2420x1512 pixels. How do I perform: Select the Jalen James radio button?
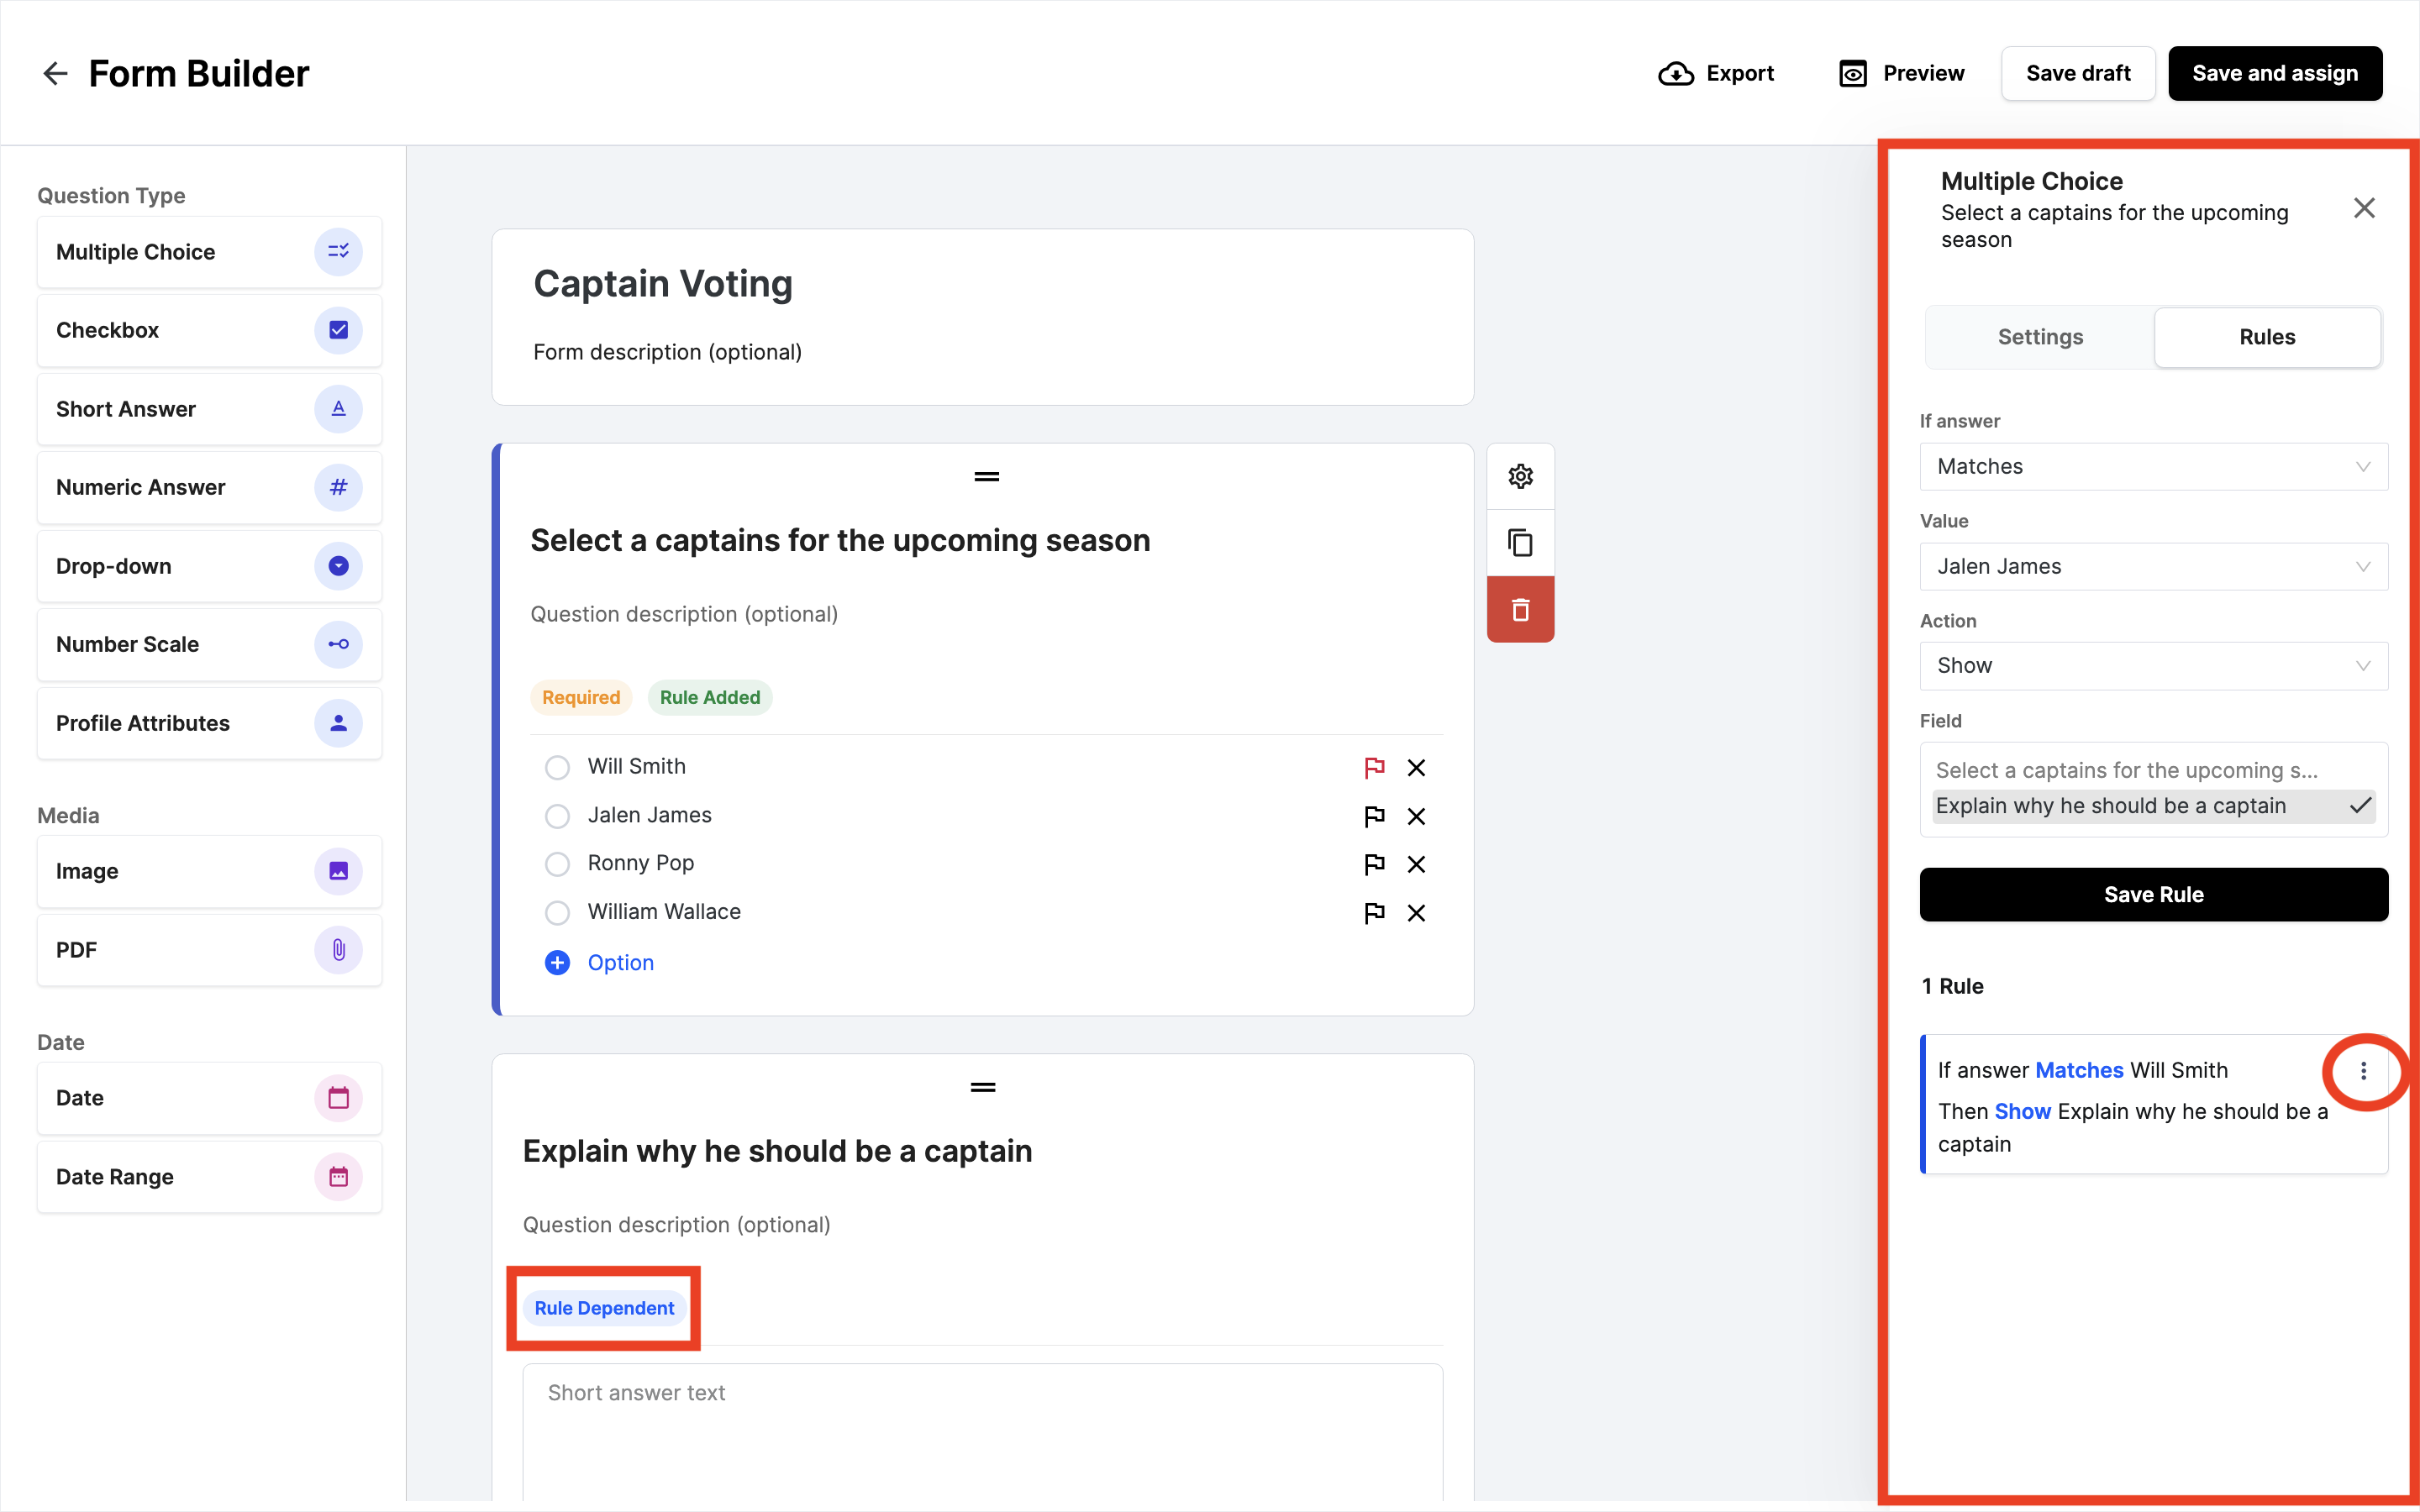(557, 816)
